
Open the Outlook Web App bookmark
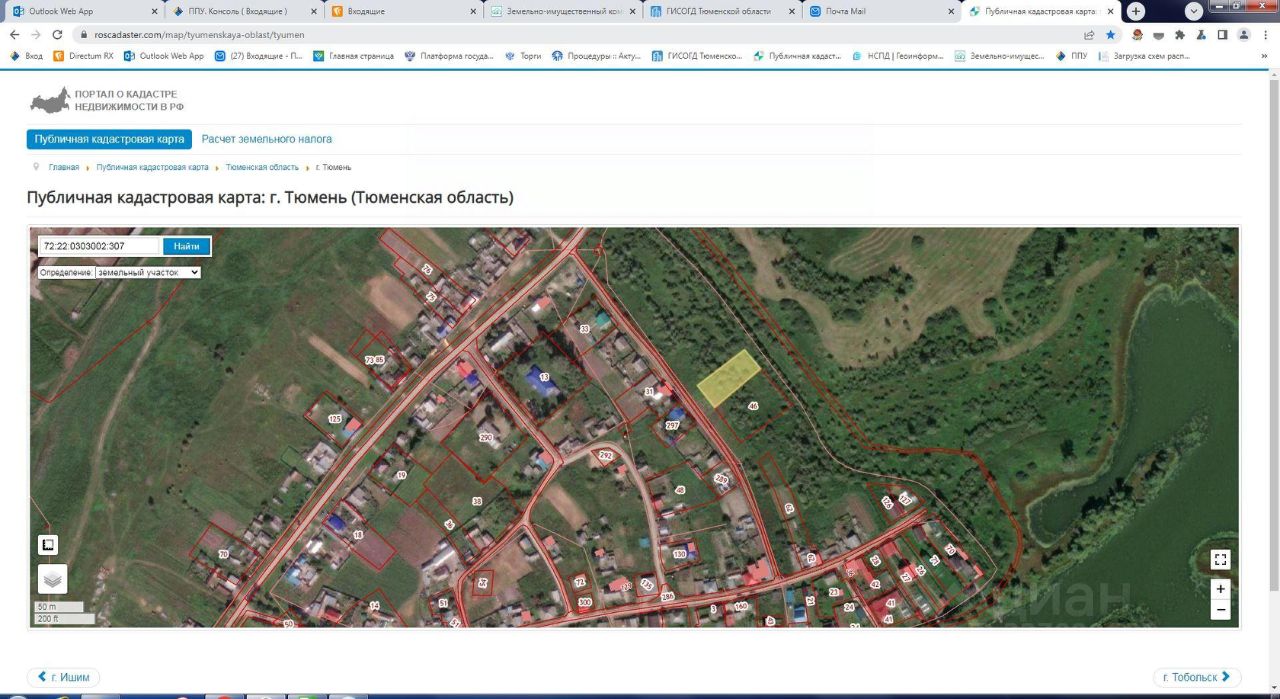pos(164,56)
